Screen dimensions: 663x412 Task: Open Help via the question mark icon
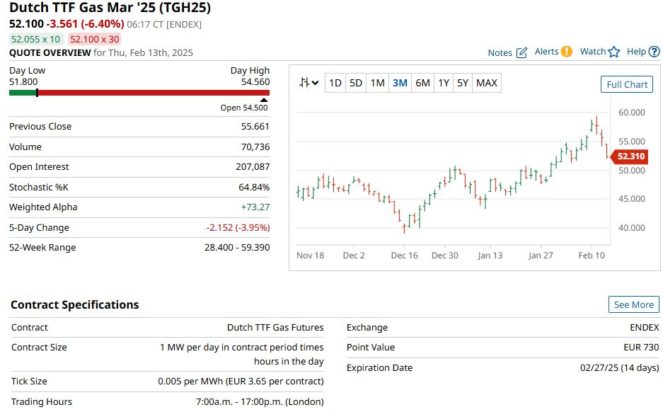pyautogui.click(x=654, y=51)
